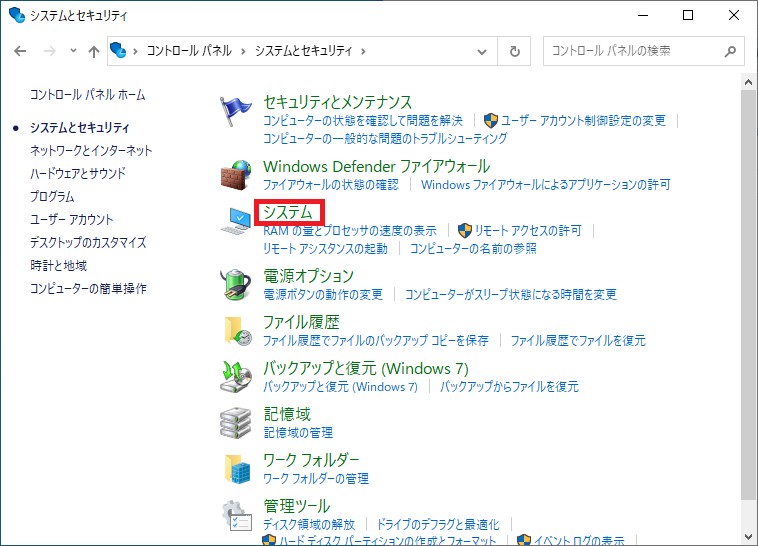
Task: Open セキュリティとメンテナンス heading link
Action: point(337,102)
